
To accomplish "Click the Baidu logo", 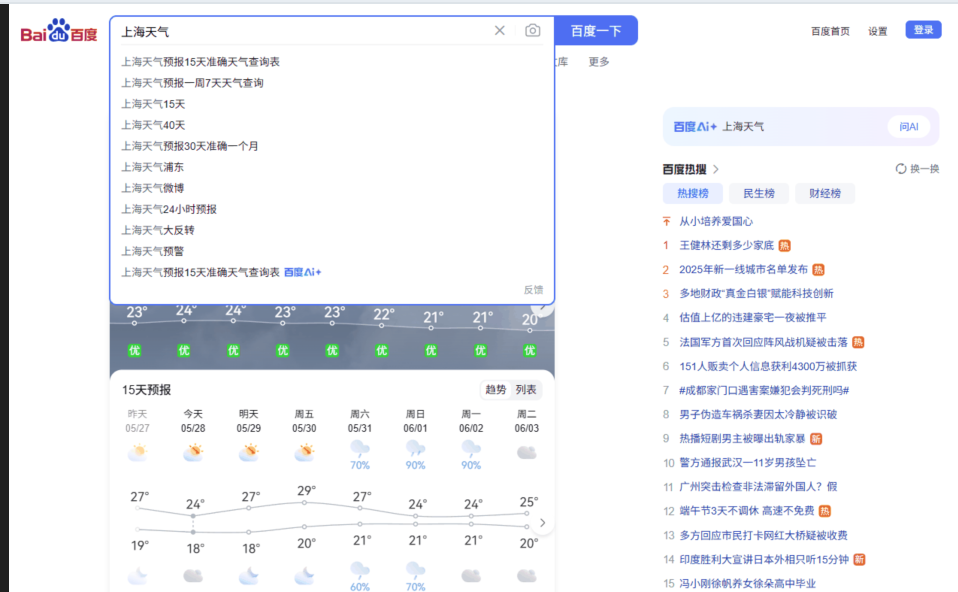I will tap(59, 31).
